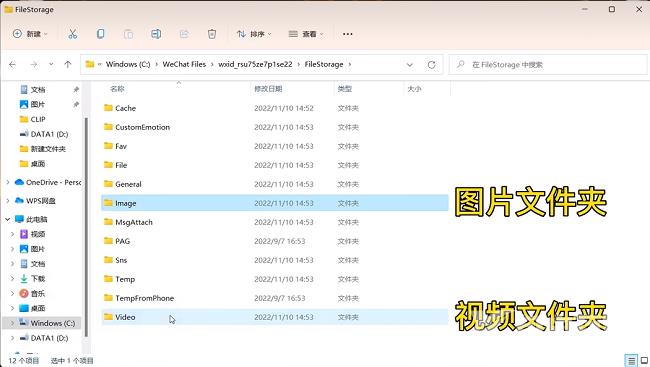Switch to large icons view

pos(645,360)
